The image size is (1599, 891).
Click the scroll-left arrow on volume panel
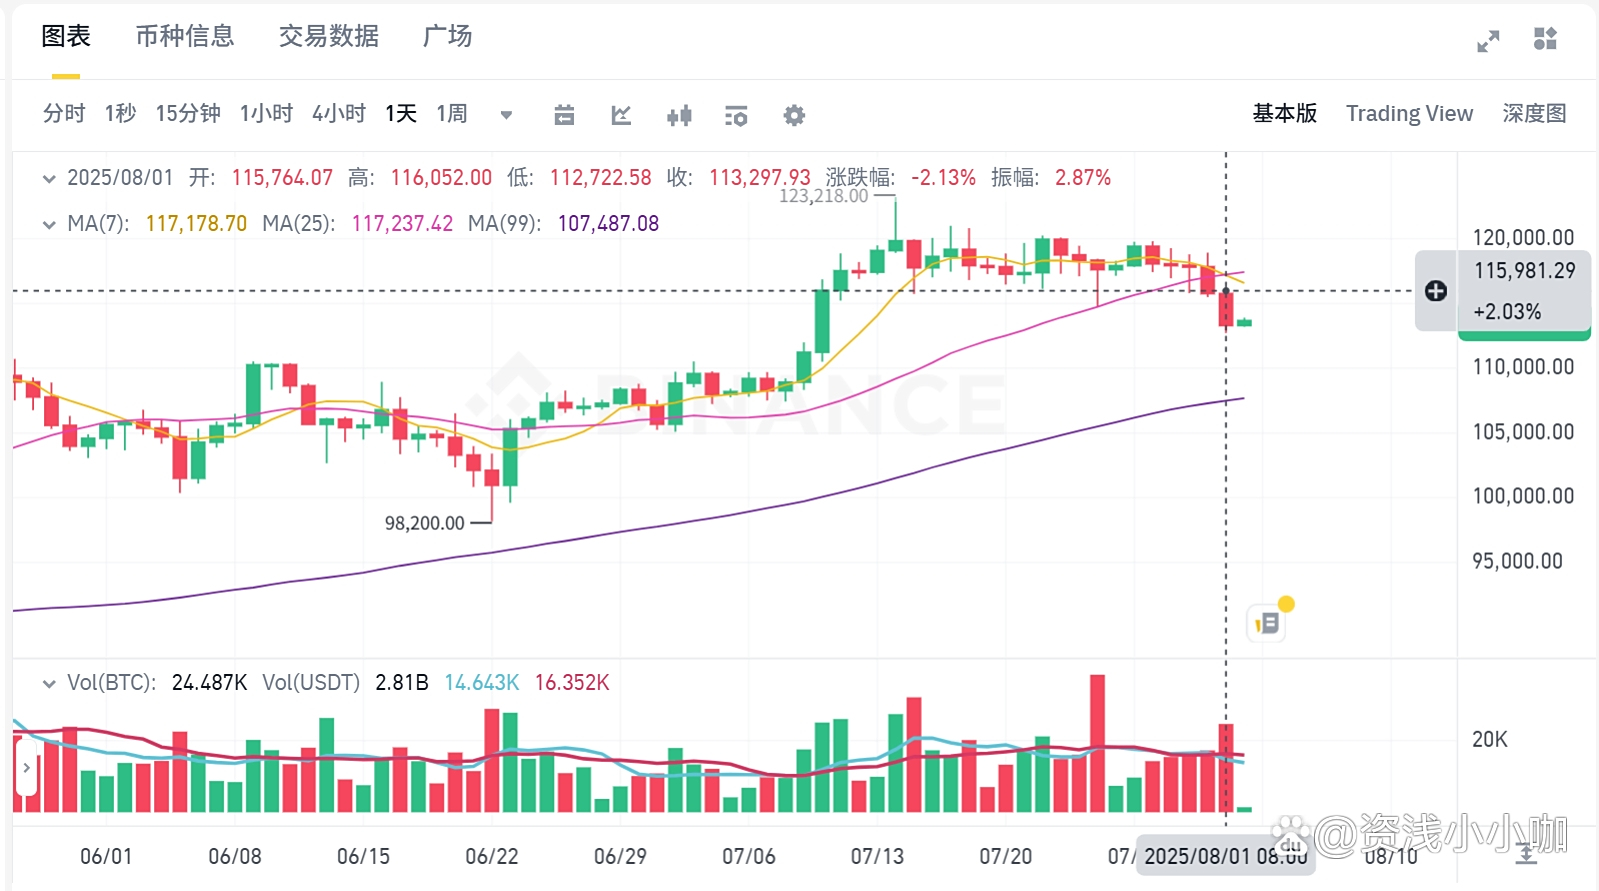point(27,768)
